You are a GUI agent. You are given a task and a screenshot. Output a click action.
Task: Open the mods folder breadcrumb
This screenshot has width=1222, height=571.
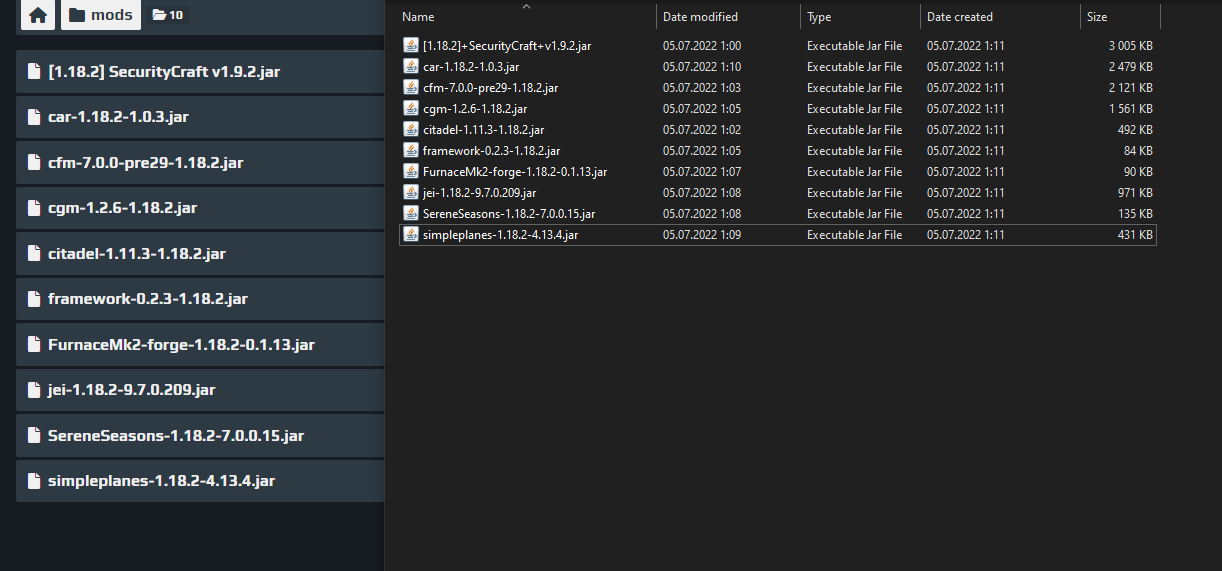pos(101,15)
